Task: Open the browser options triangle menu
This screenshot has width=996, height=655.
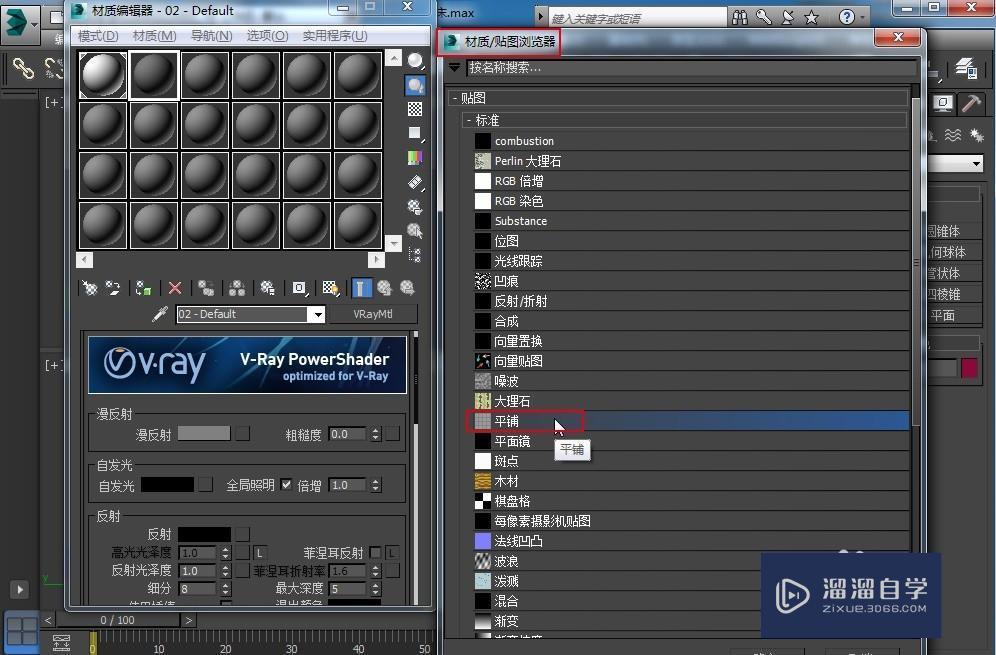Action: coord(455,67)
